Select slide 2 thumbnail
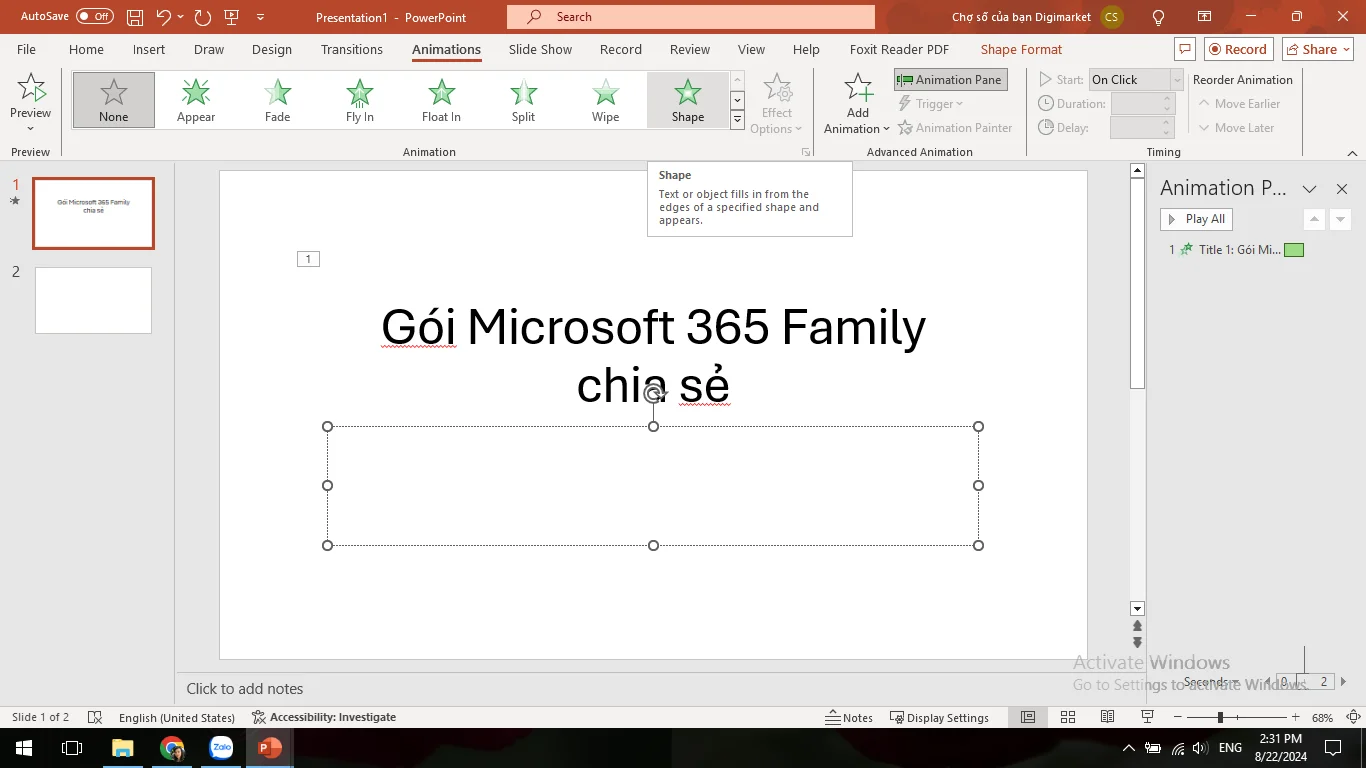The height and width of the screenshot is (768, 1366). tap(93, 300)
